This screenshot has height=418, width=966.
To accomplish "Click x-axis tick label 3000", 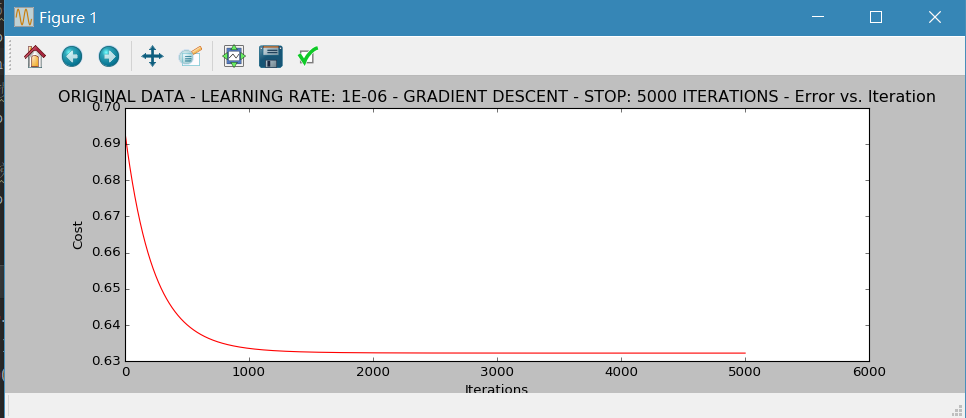I will pyautogui.click(x=497, y=372).
